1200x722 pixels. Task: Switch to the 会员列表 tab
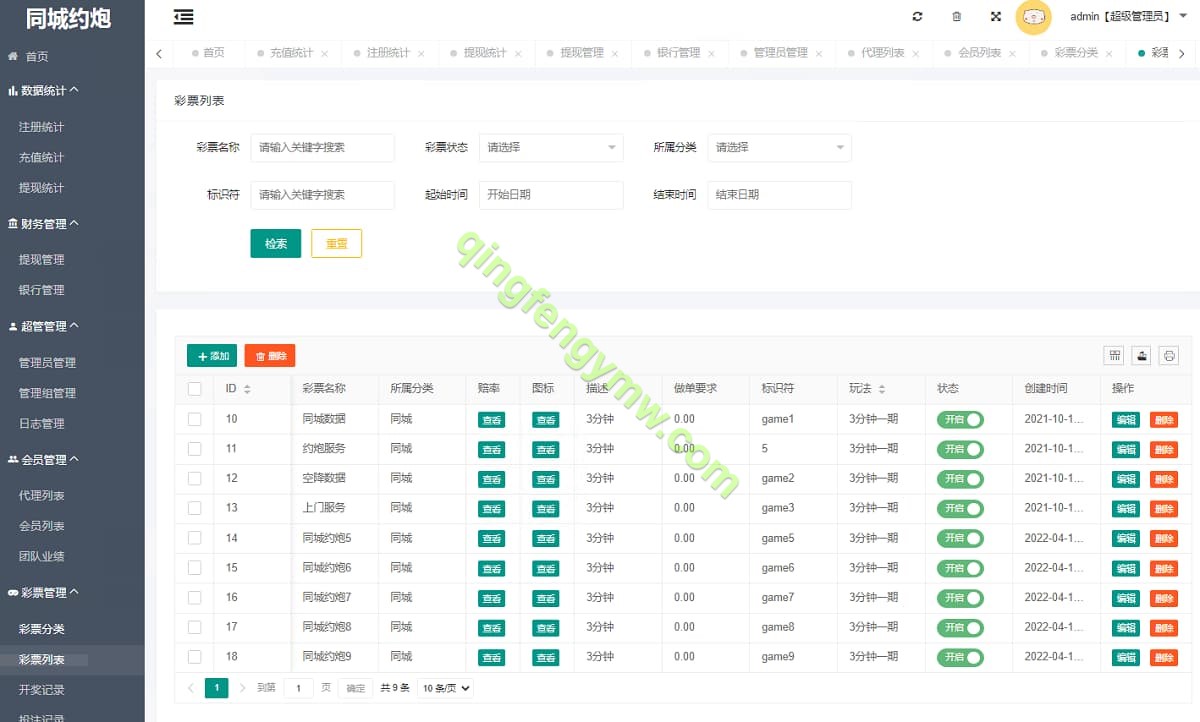click(979, 53)
